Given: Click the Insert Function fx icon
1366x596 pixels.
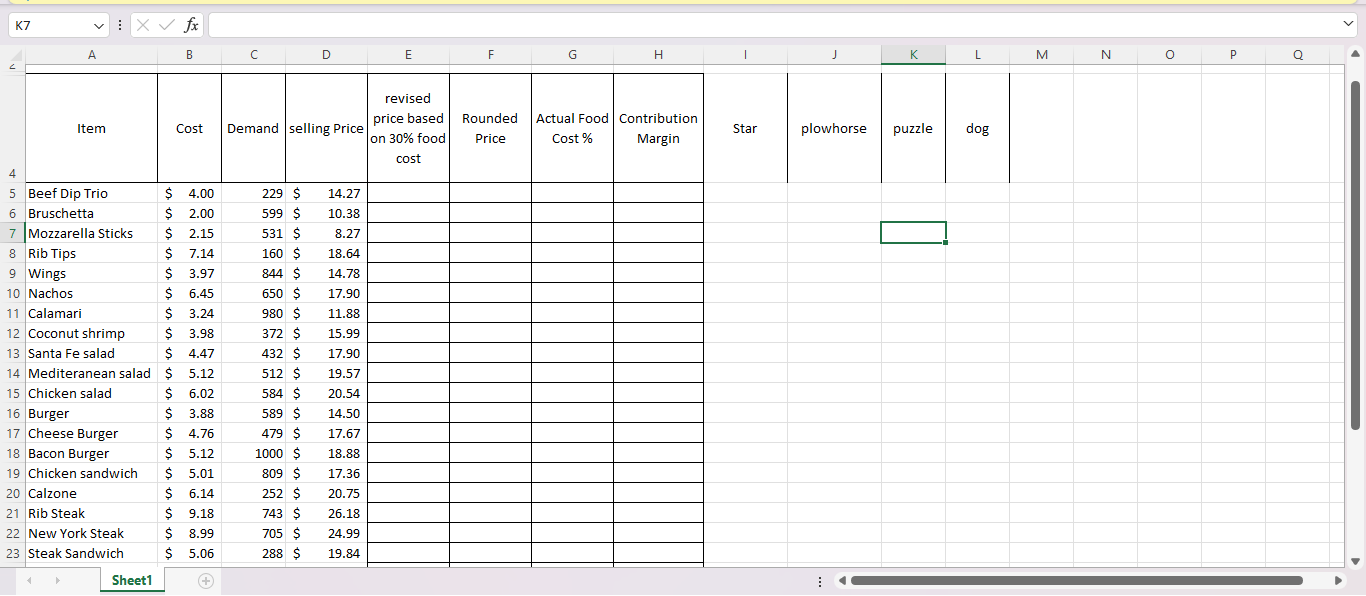Looking at the screenshot, I should (190, 25).
